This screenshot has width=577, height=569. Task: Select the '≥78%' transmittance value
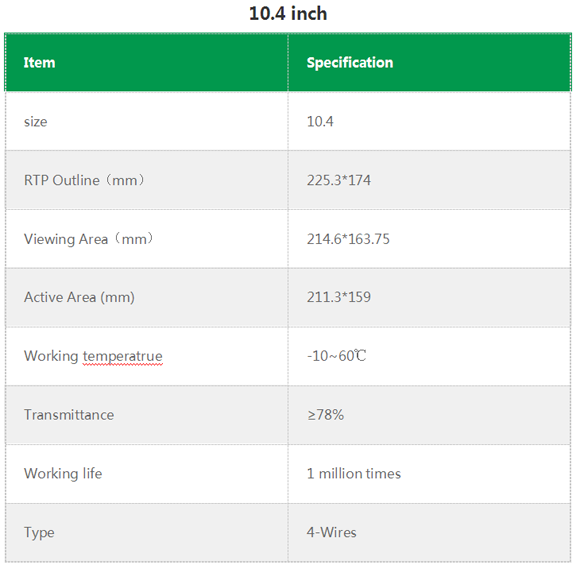point(325,415)
